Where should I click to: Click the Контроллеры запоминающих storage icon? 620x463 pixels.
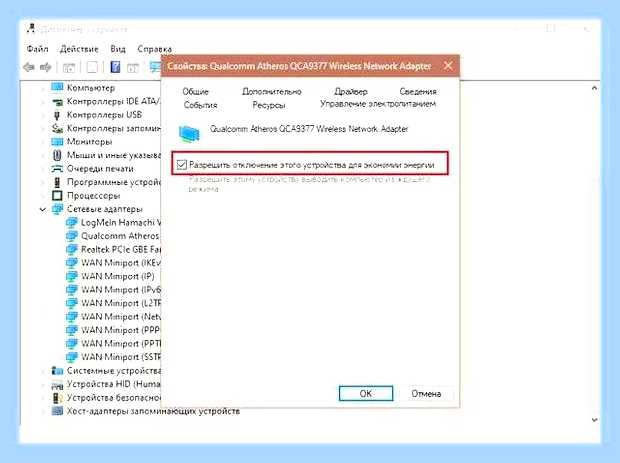click(x=57, y=128)
